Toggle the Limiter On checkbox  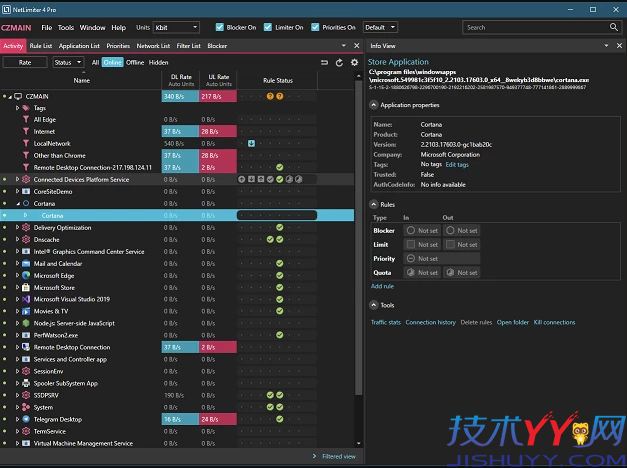[x=268, y=27]
